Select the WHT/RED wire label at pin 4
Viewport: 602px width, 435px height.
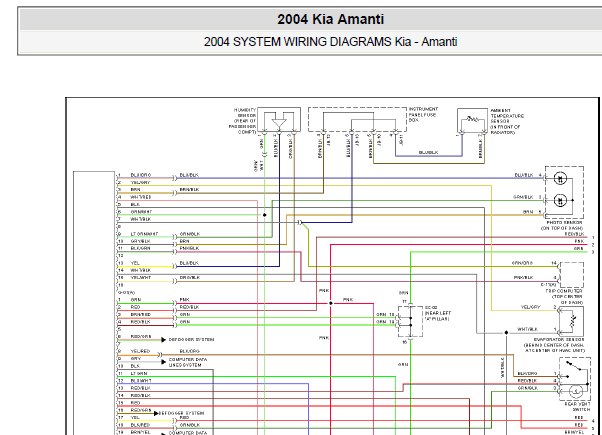click(141, 197)
